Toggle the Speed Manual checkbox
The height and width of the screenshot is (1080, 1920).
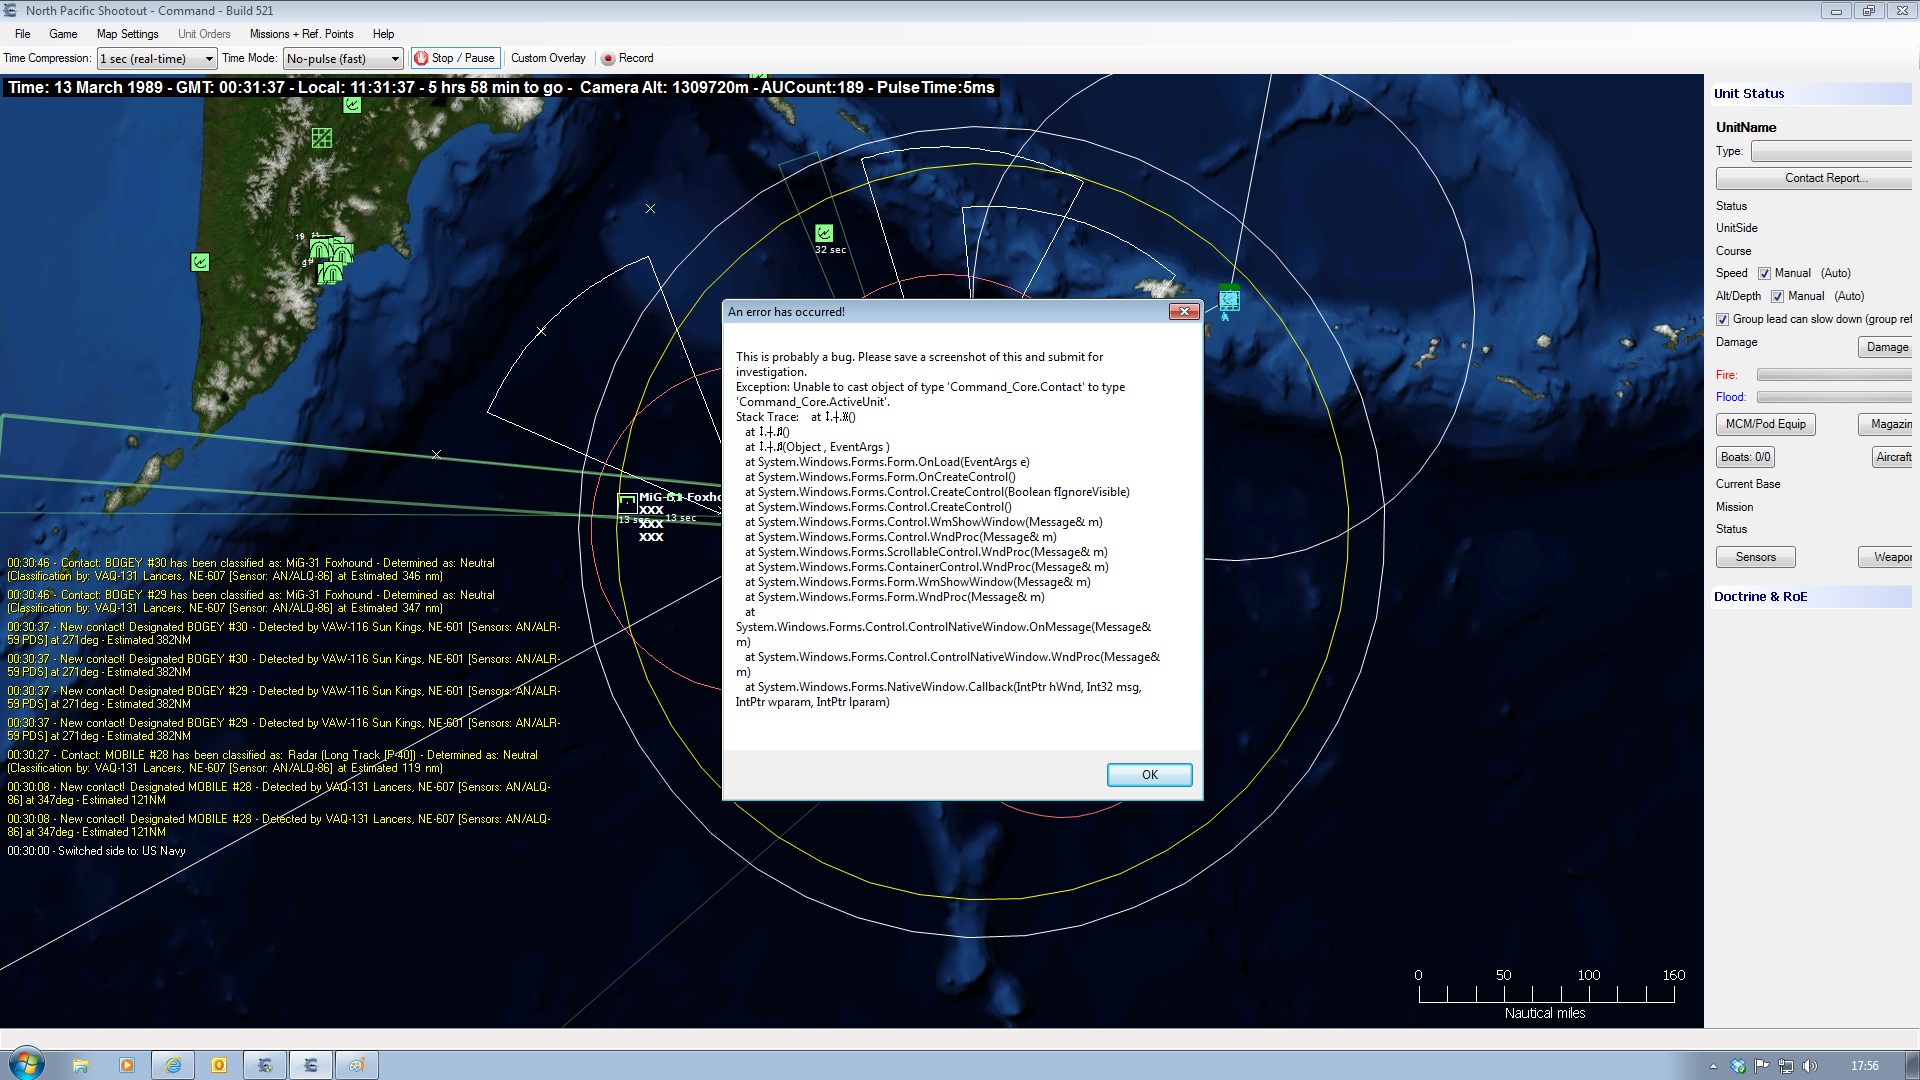tap(1764, 273)
